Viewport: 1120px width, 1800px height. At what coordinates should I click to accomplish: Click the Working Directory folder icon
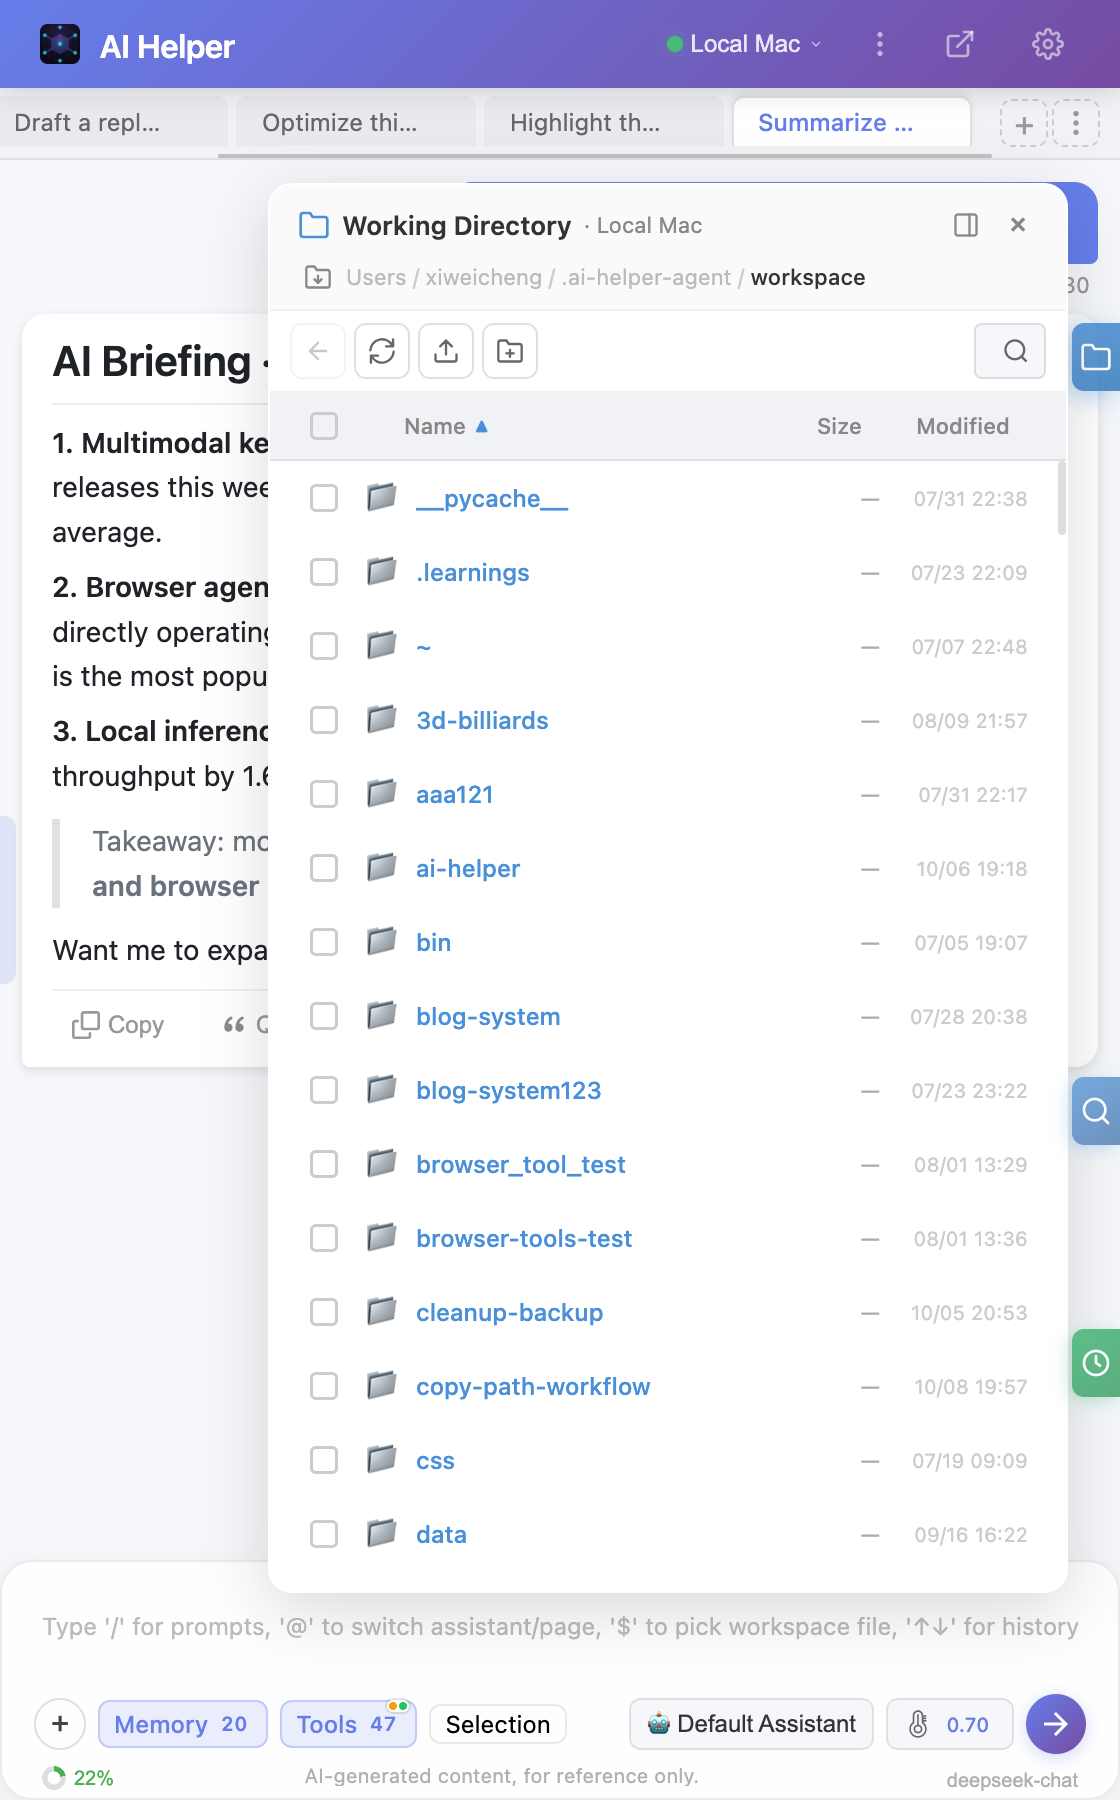[314, 225]
